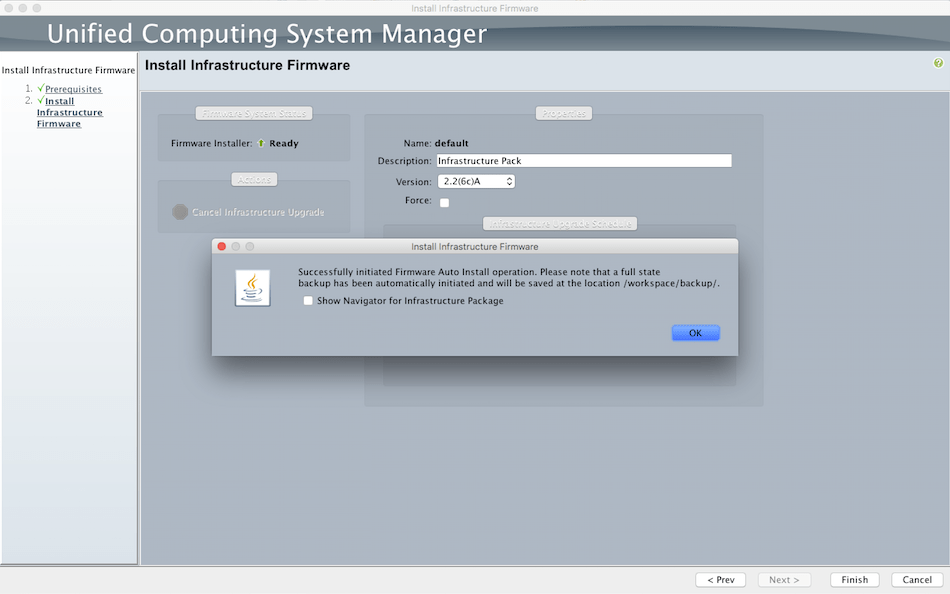The height and width of the screenshot is (594, 950).
Task: Click the Java coffee cup icon in dialog
Action: [x=252, y=287]
